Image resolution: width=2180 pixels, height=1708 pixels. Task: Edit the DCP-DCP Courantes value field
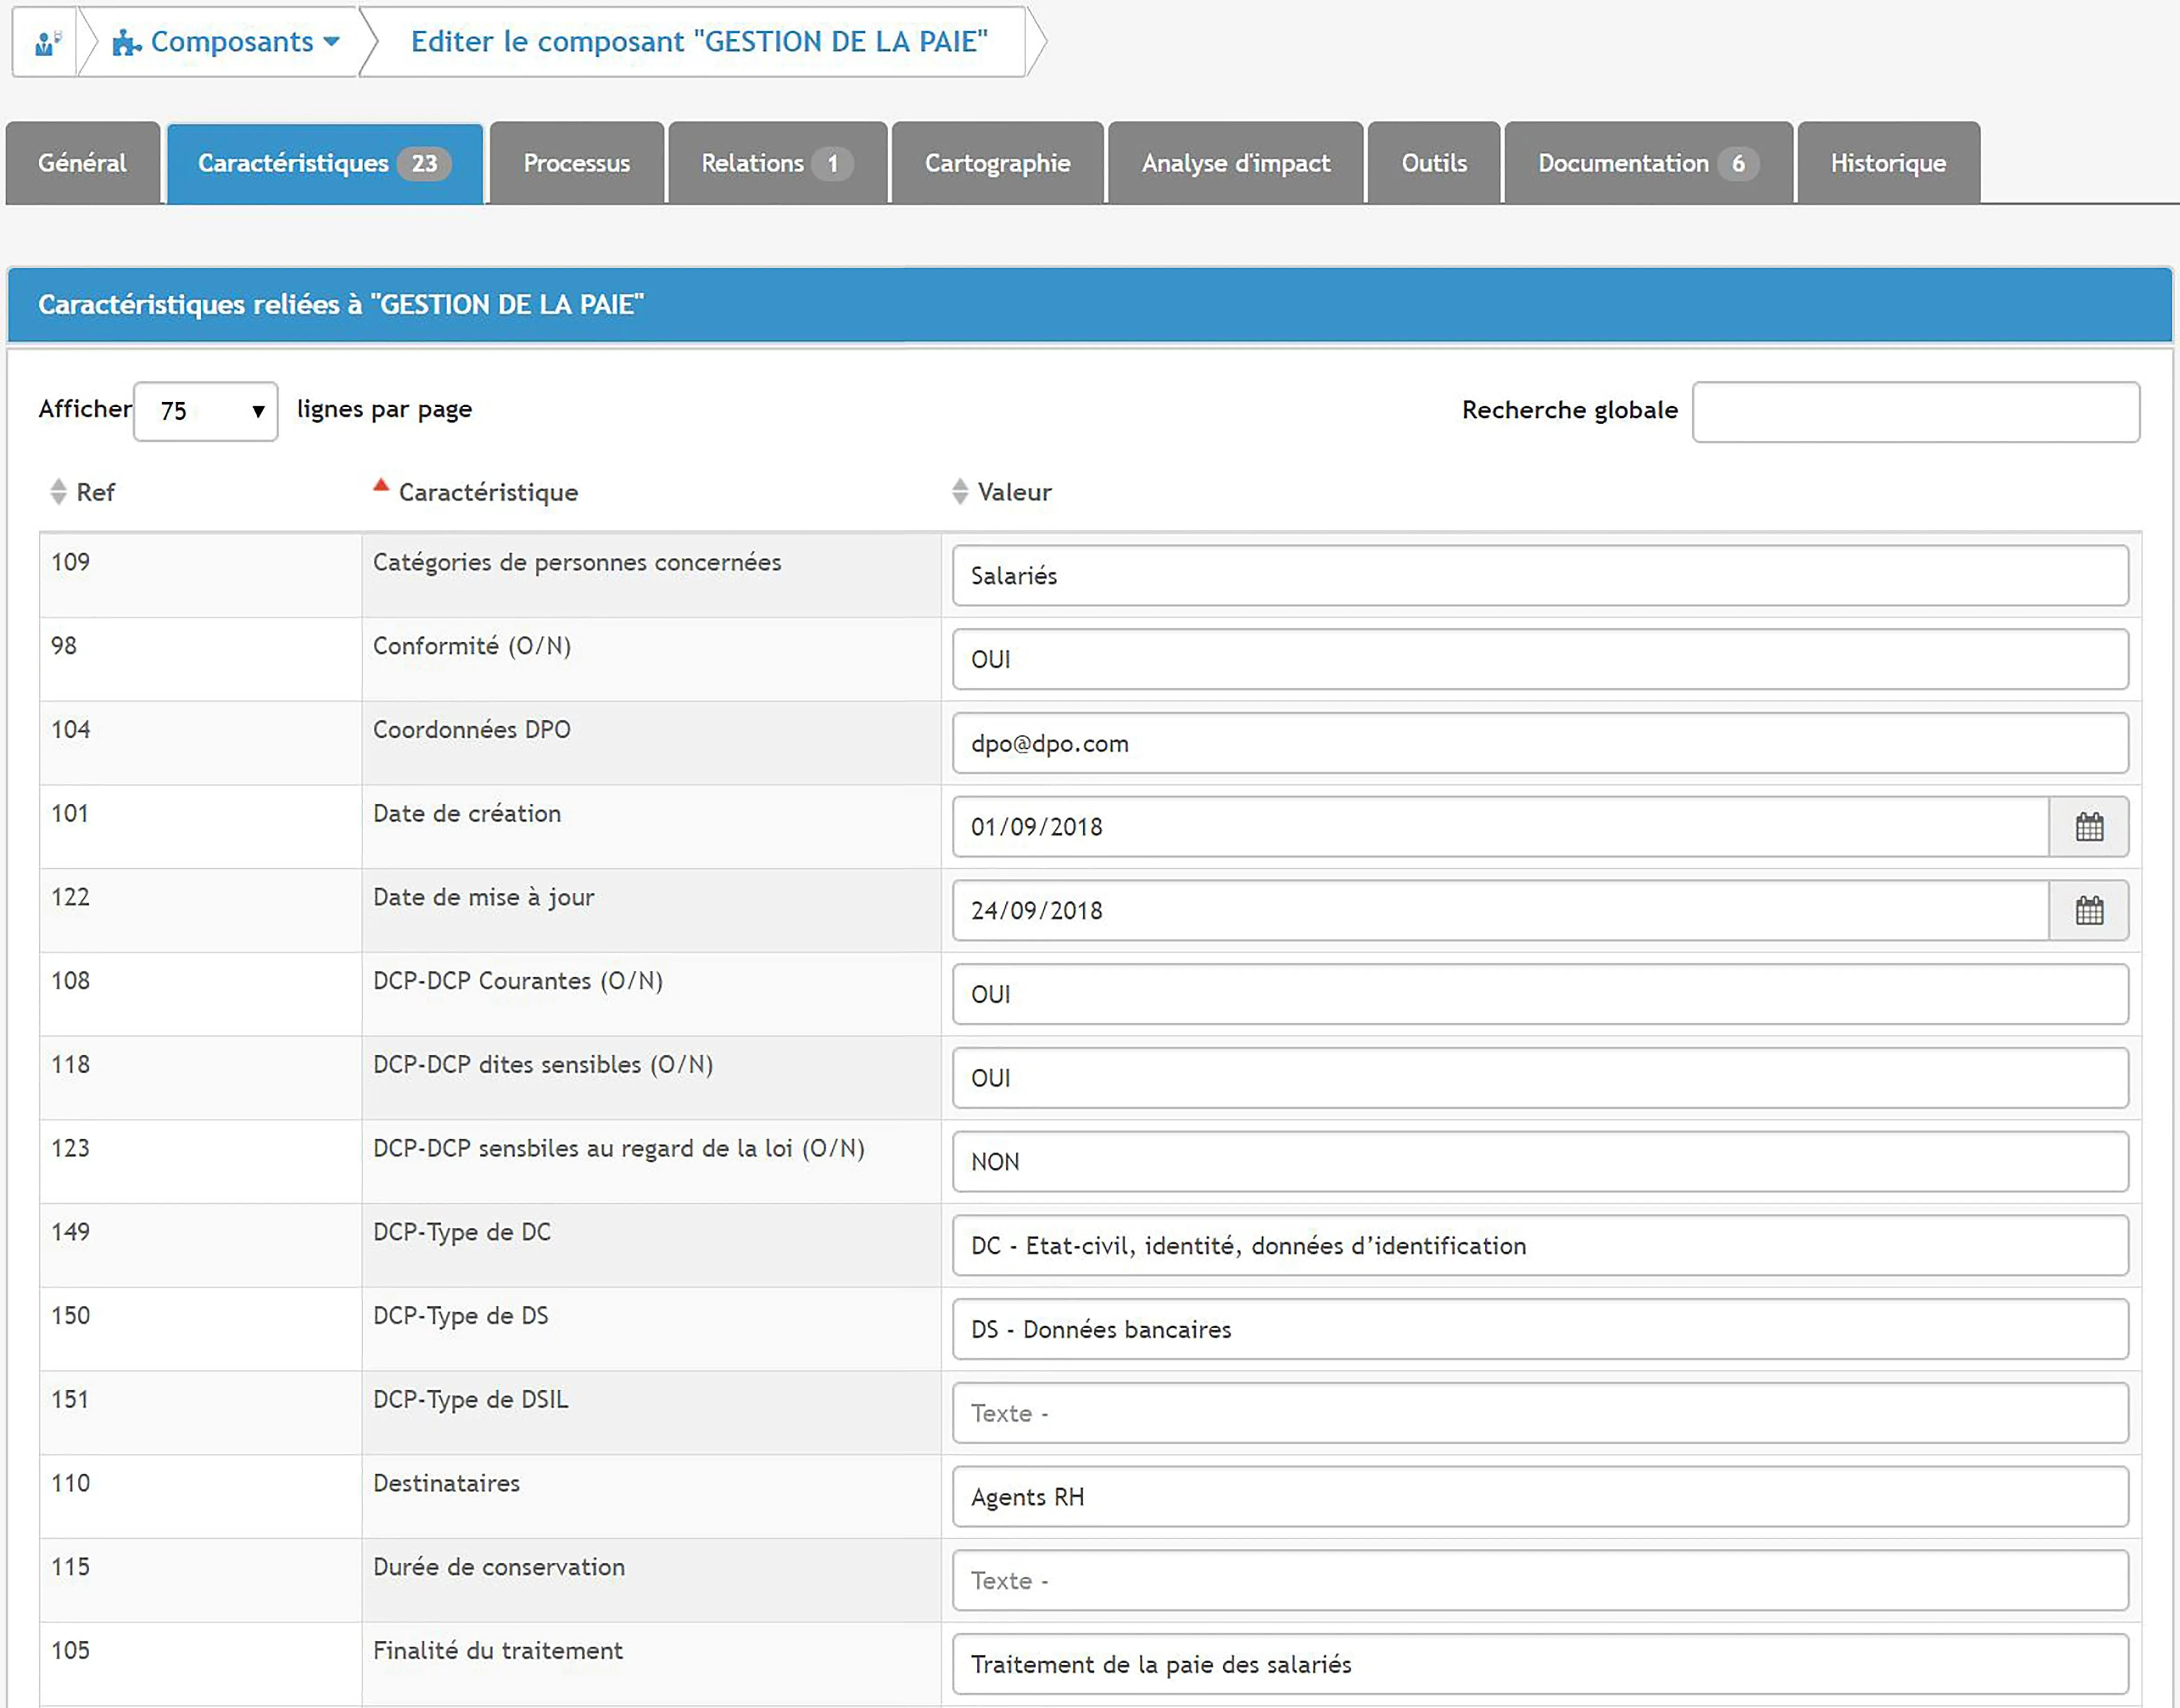[x=1540, y=994]
